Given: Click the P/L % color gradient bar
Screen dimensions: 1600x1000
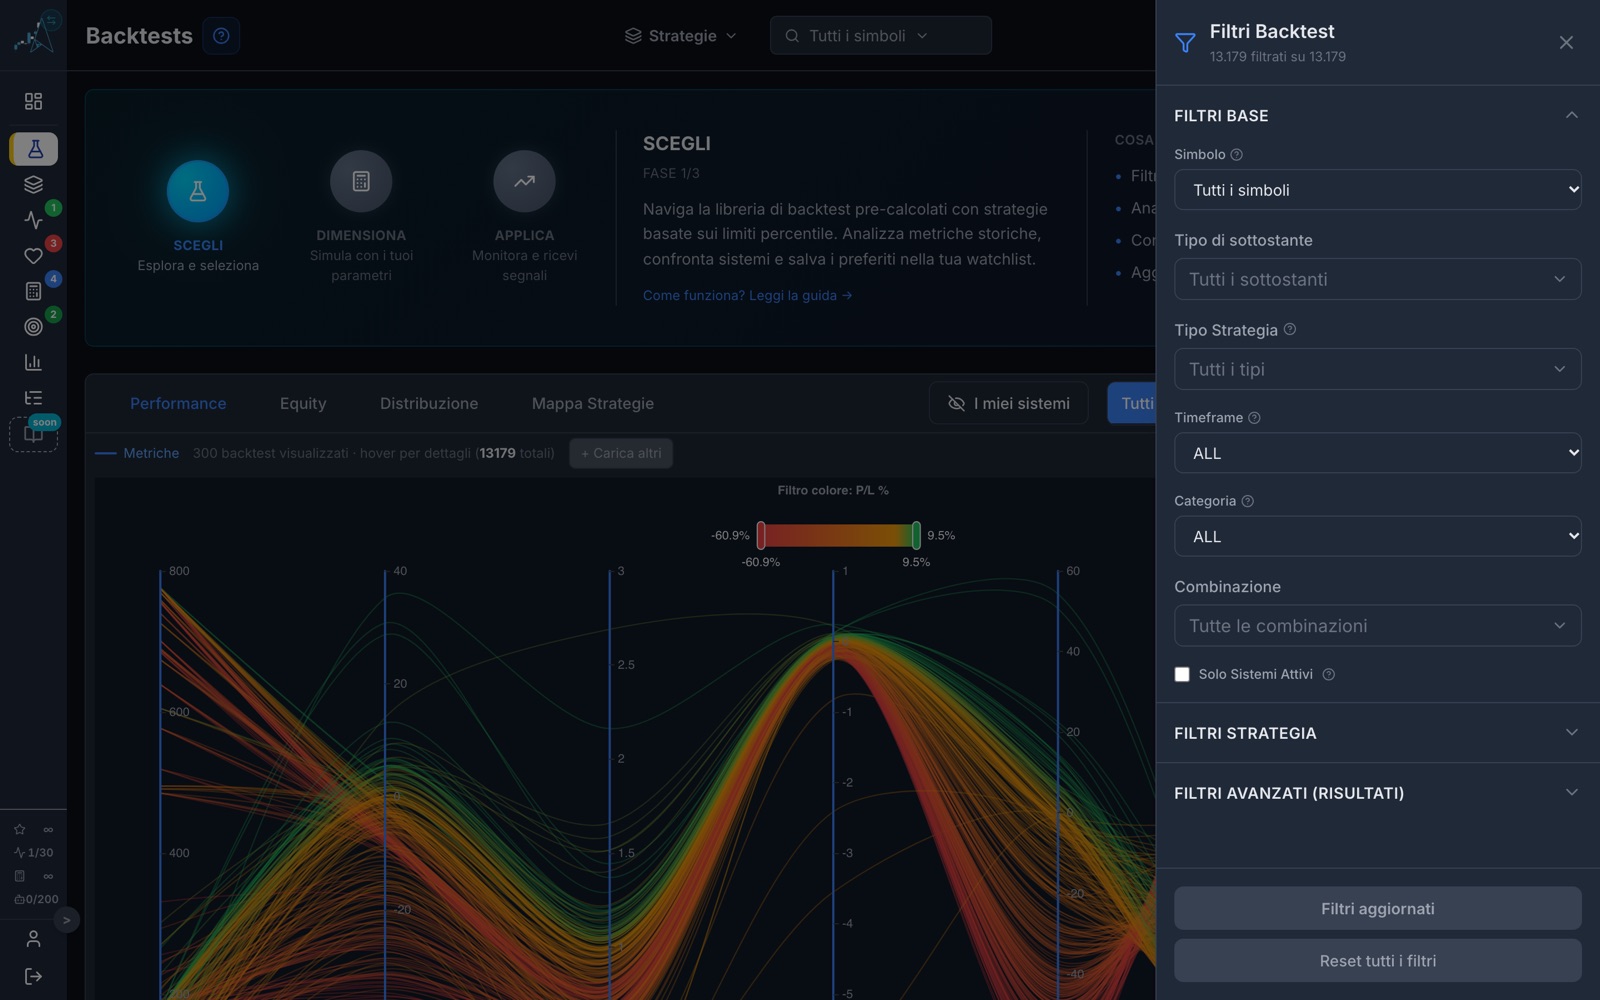Looking at the screenshot, I should tap(838, 535).
